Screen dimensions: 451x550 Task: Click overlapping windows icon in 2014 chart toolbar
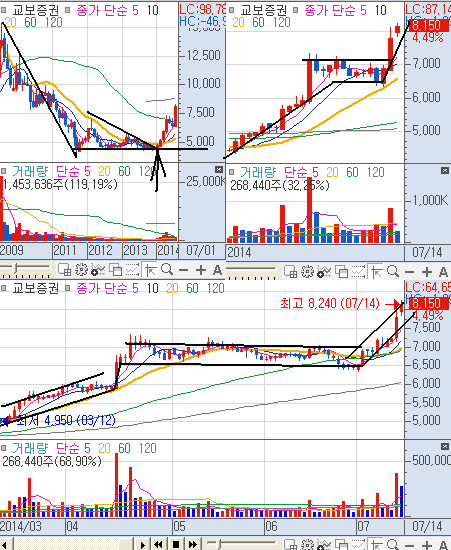pyautogui.click(x=341, y=272)
